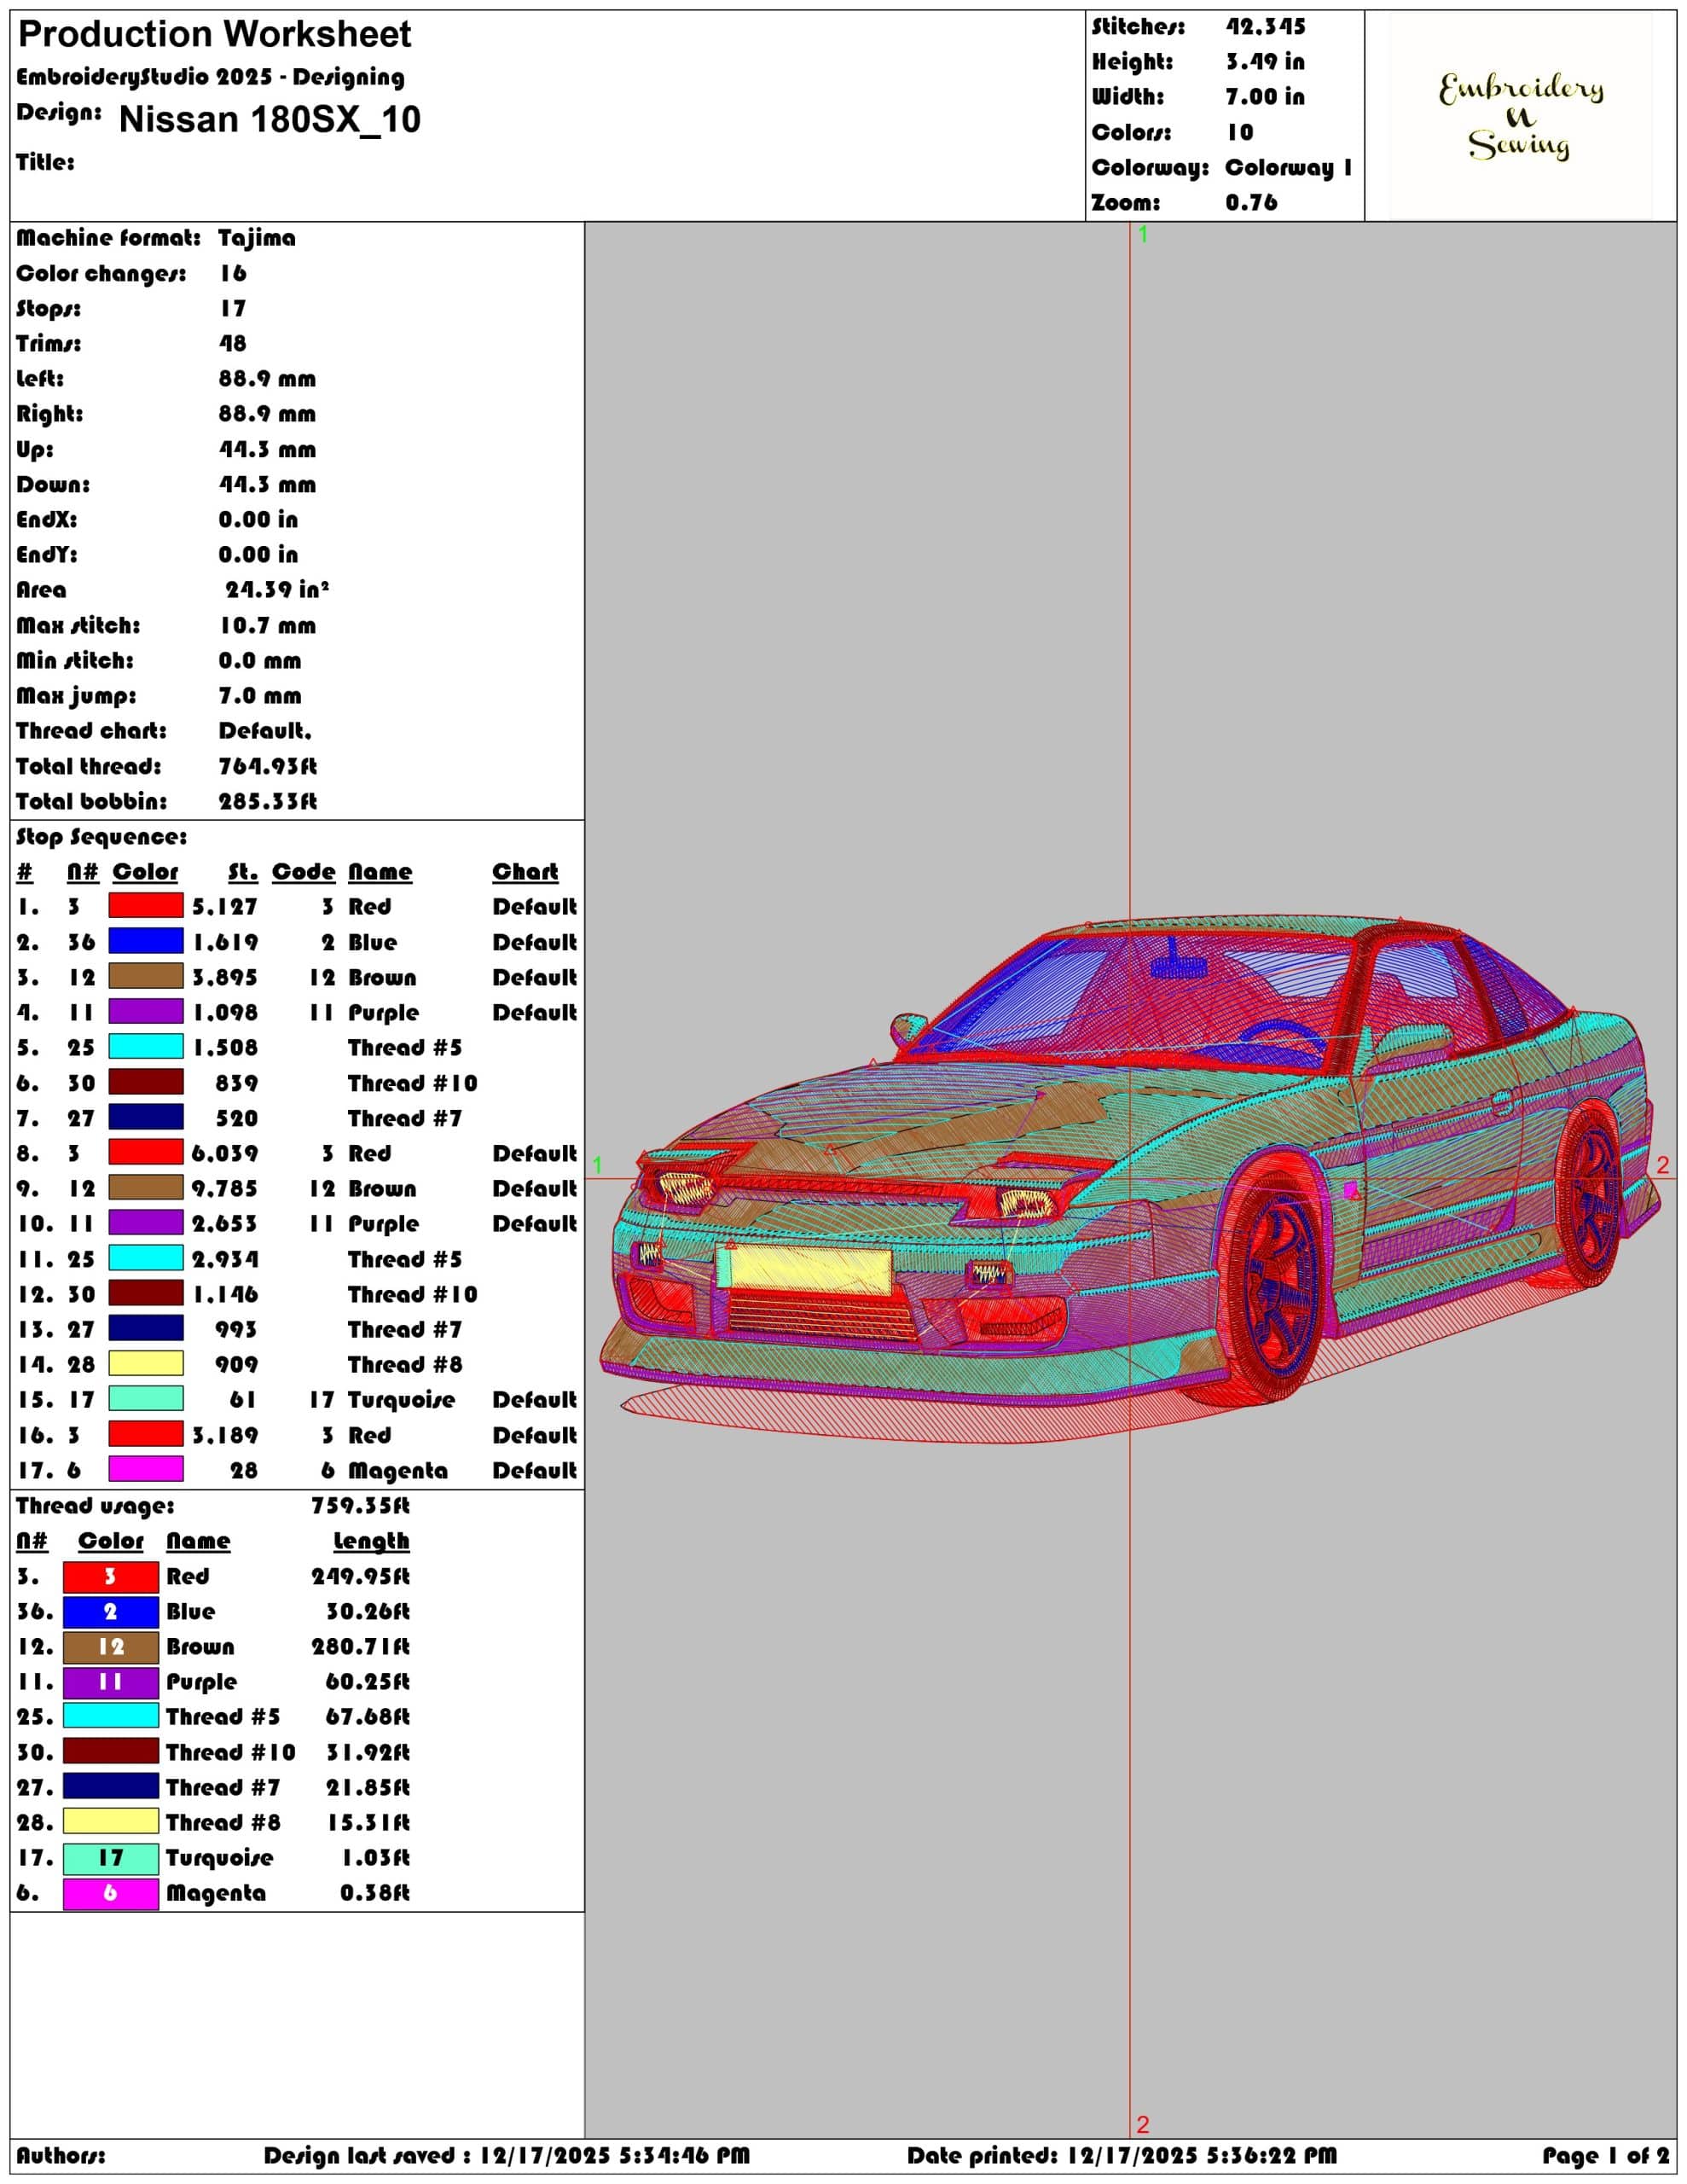Click the blue swatch in stop sequence row 2
Viewport: 1687px width, 2184px height.
146,941
